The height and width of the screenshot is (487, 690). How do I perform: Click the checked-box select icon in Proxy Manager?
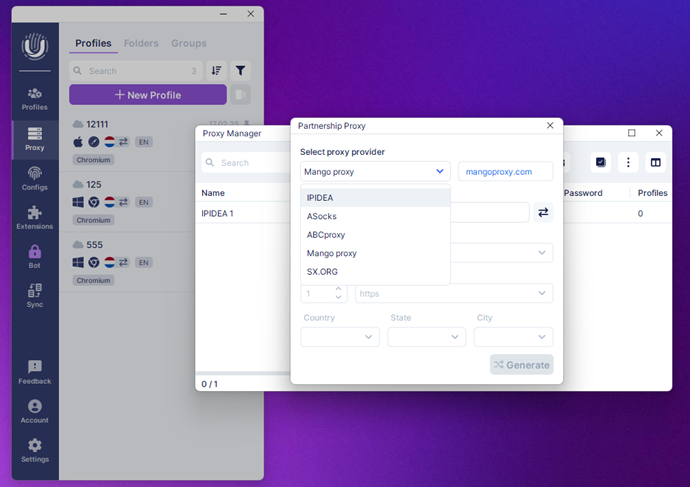600,162
